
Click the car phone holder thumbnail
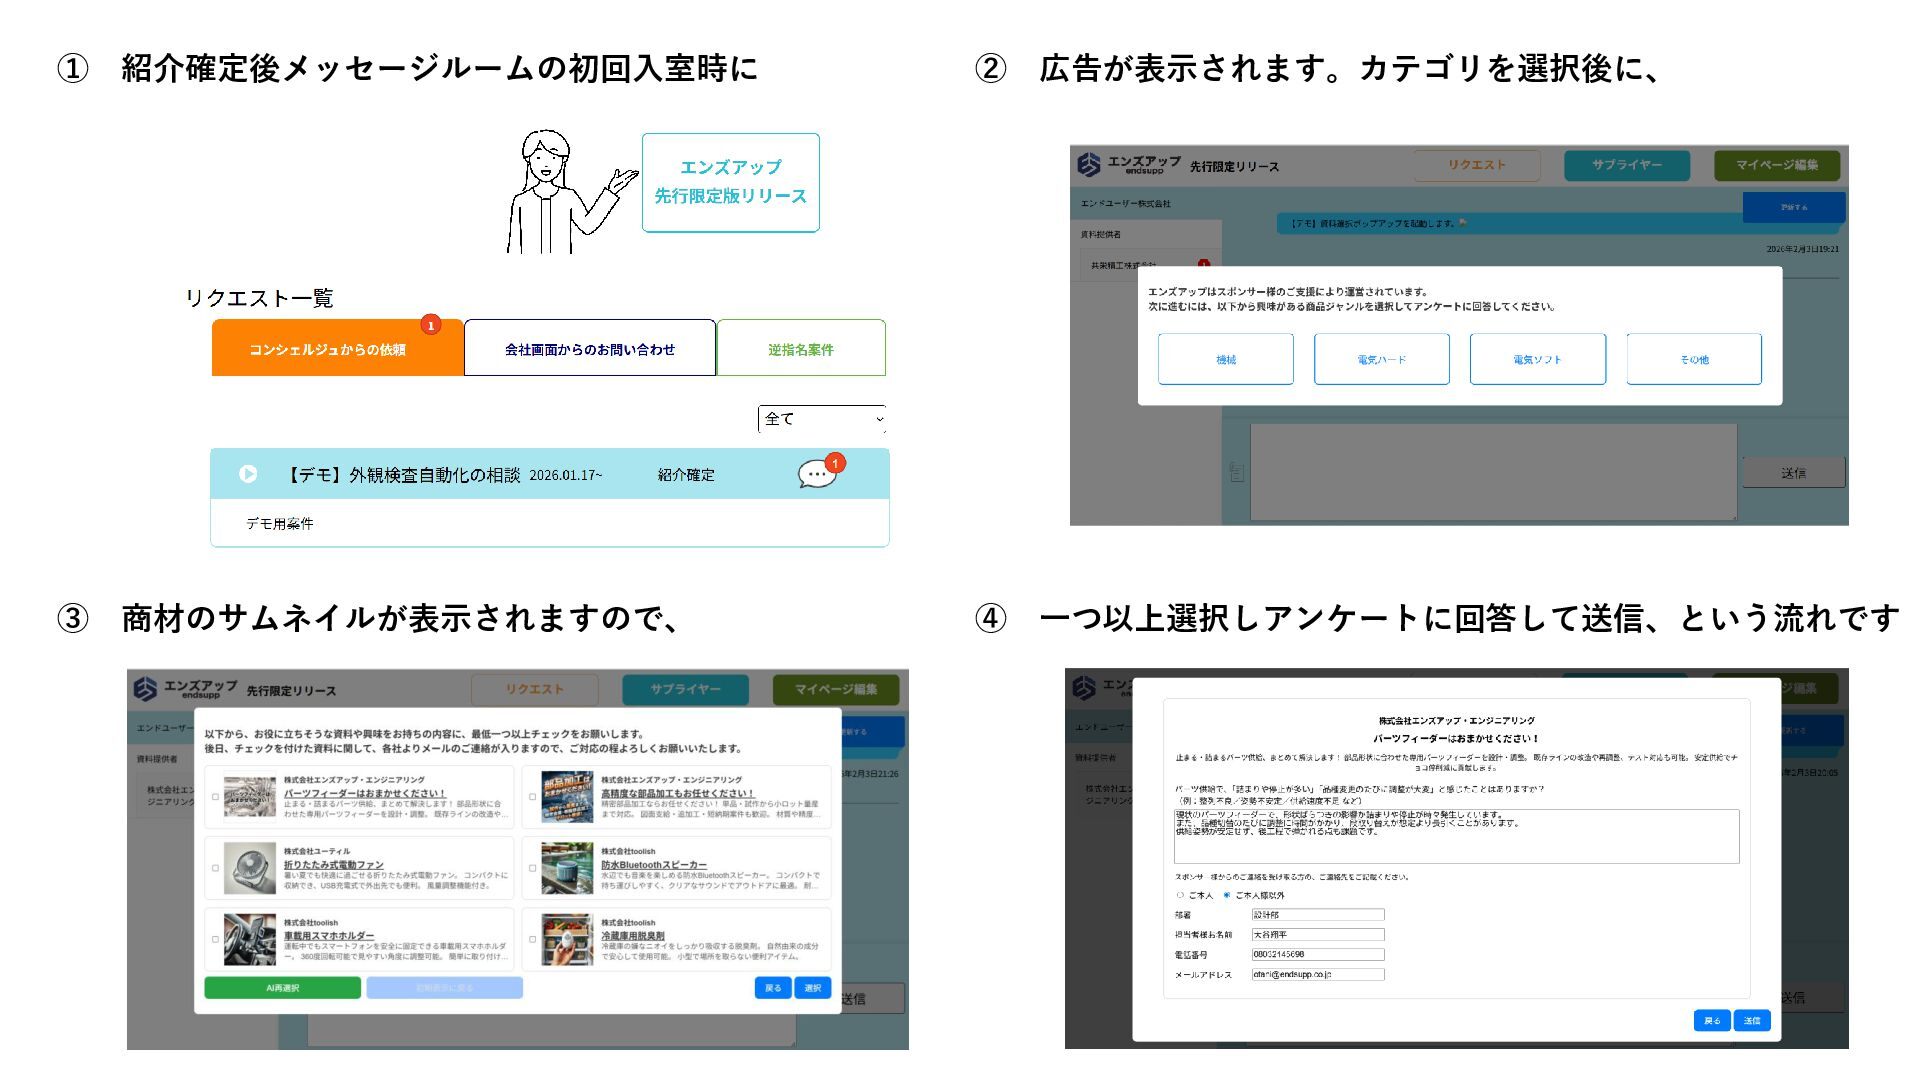click(x=249, y=939)
